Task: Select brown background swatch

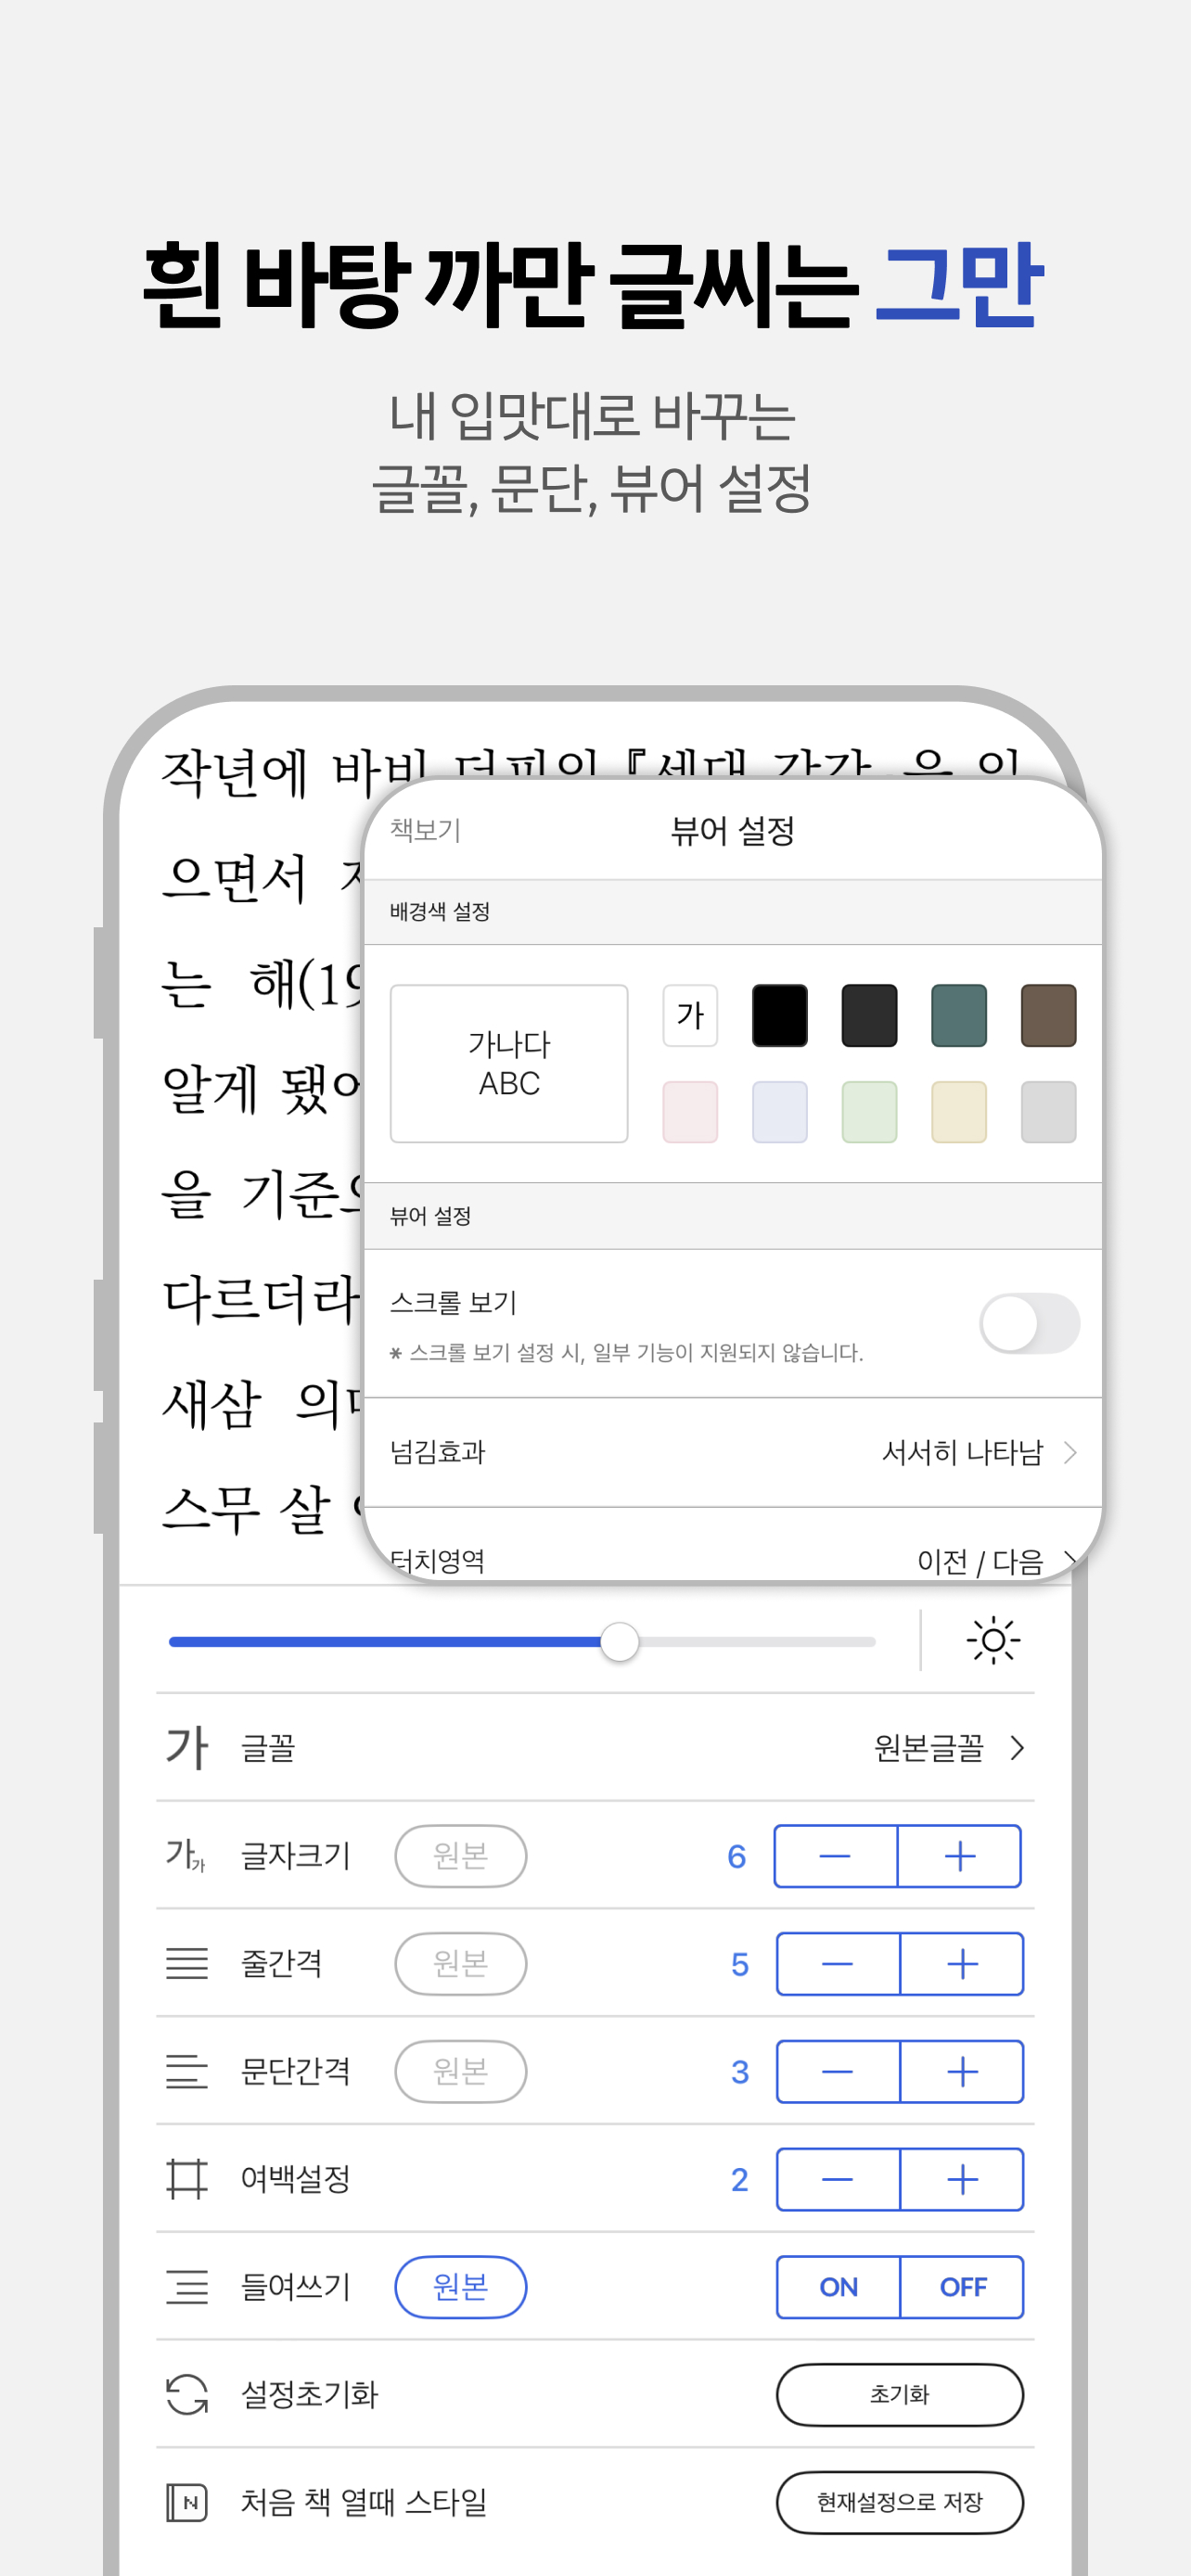Action: pos(1048,1015)
